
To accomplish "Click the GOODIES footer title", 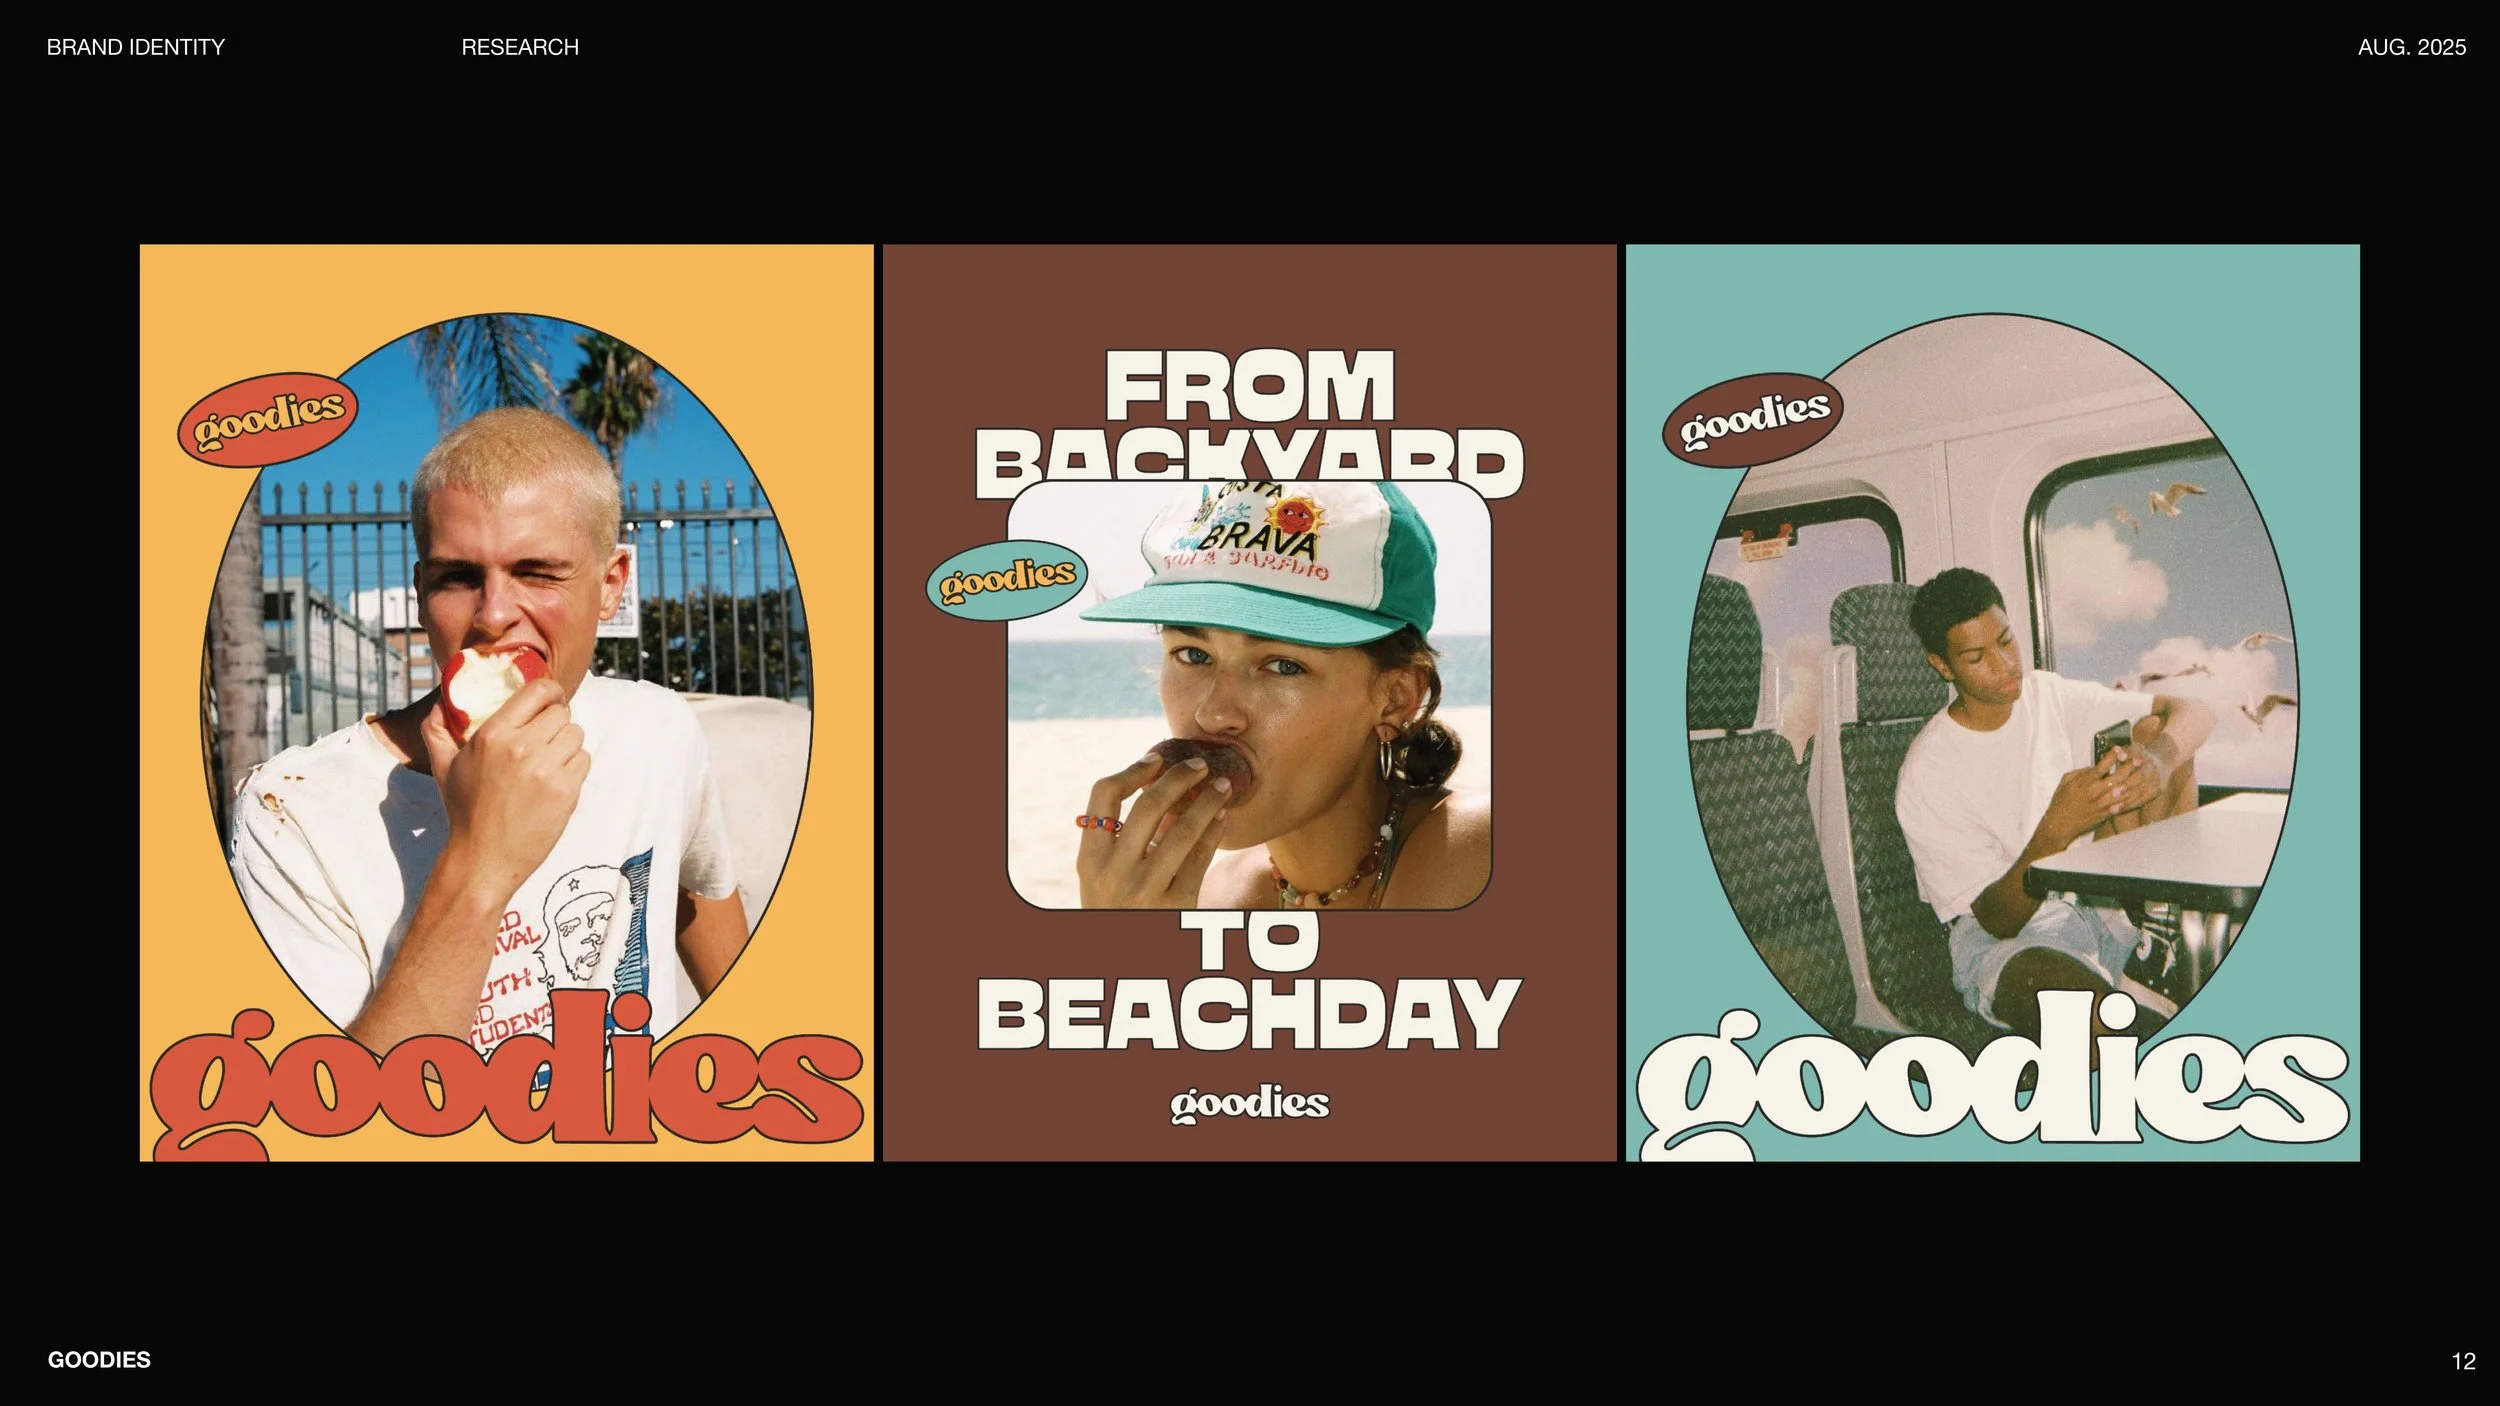I will pos(99,1360).
